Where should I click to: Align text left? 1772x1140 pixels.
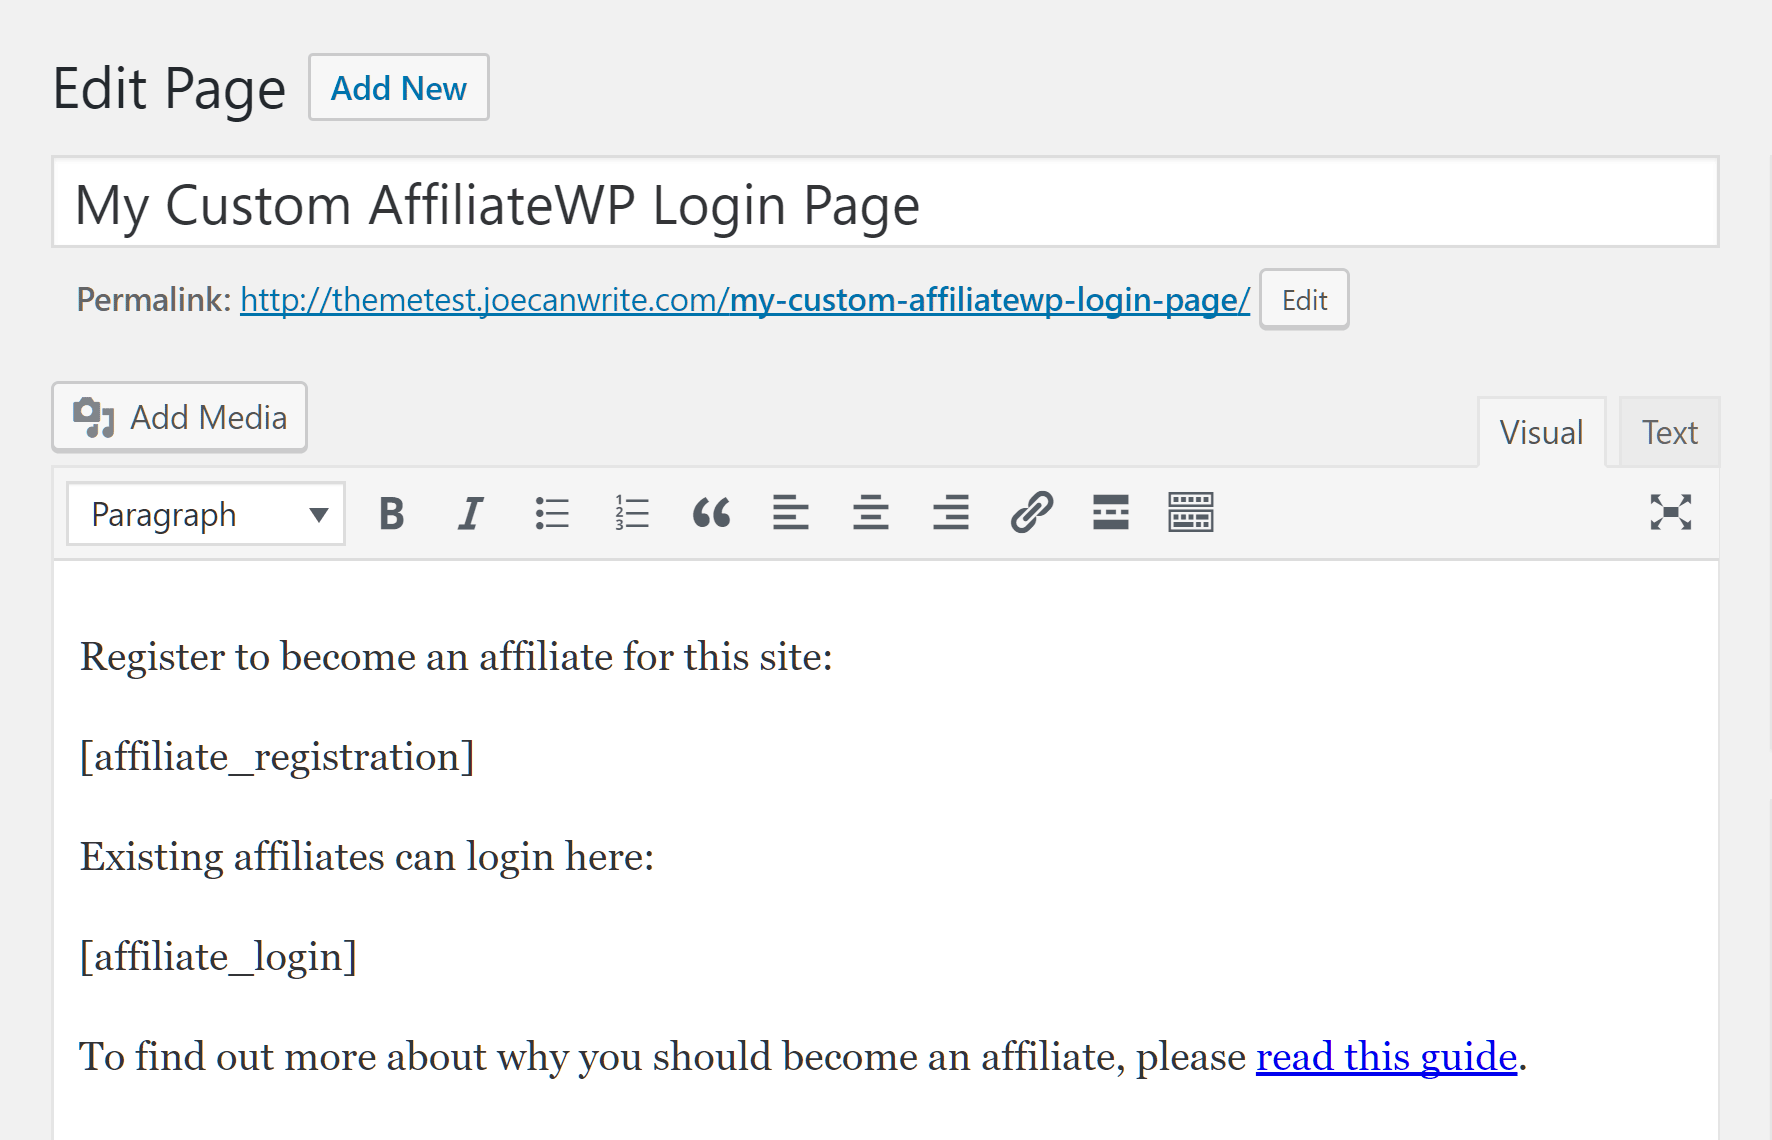coord(791,513)
